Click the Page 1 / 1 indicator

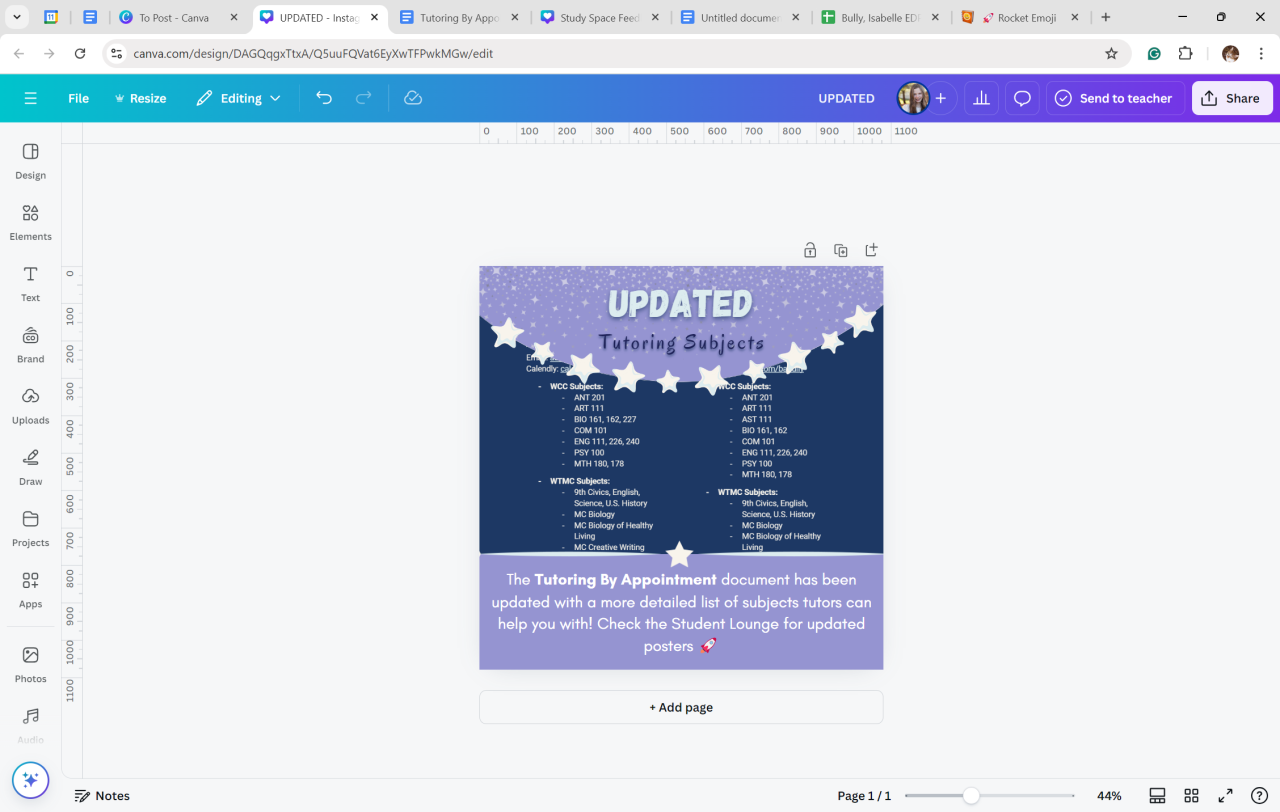pos(864,796)
